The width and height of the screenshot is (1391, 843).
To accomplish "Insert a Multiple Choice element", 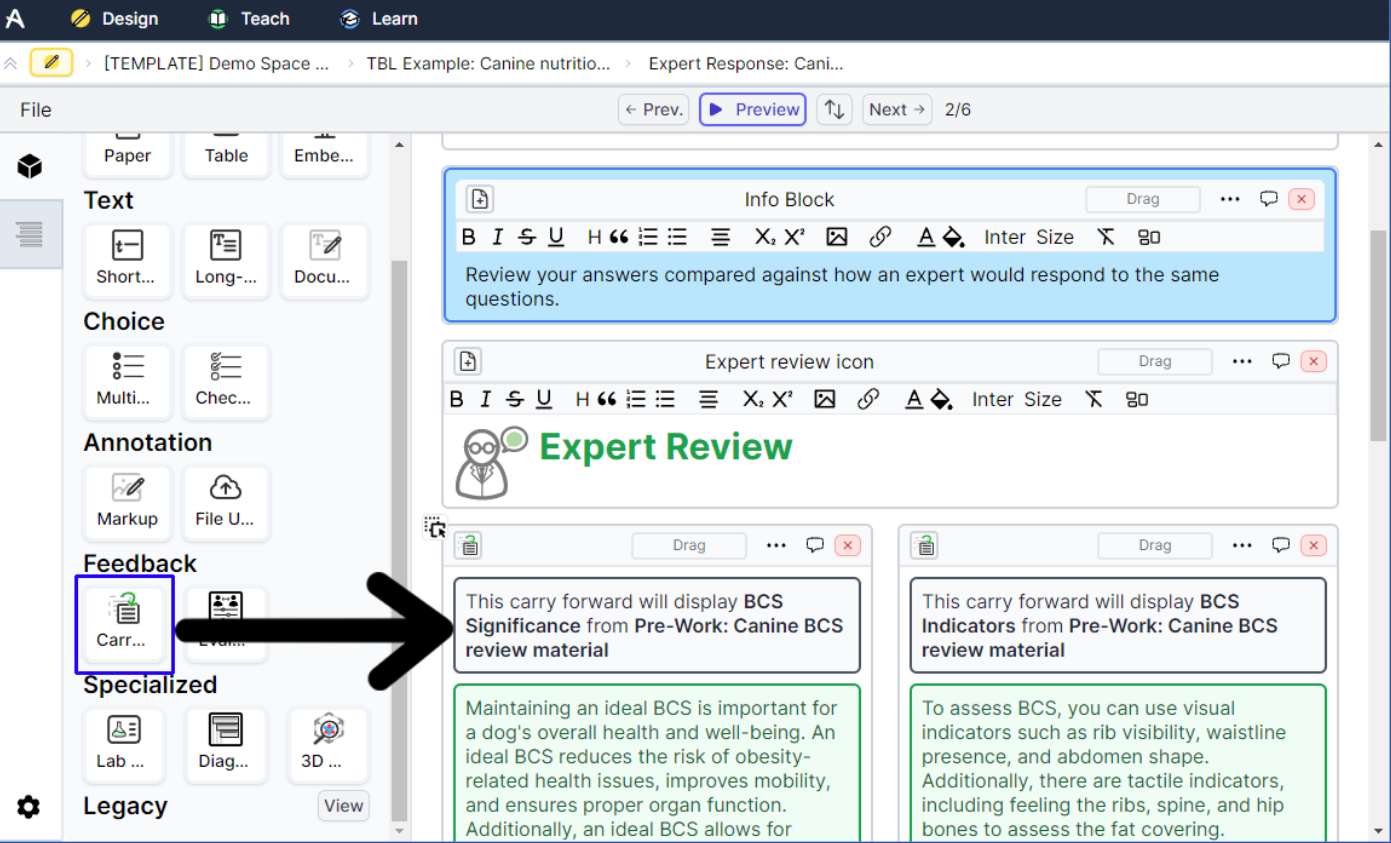I will (127, 379).
